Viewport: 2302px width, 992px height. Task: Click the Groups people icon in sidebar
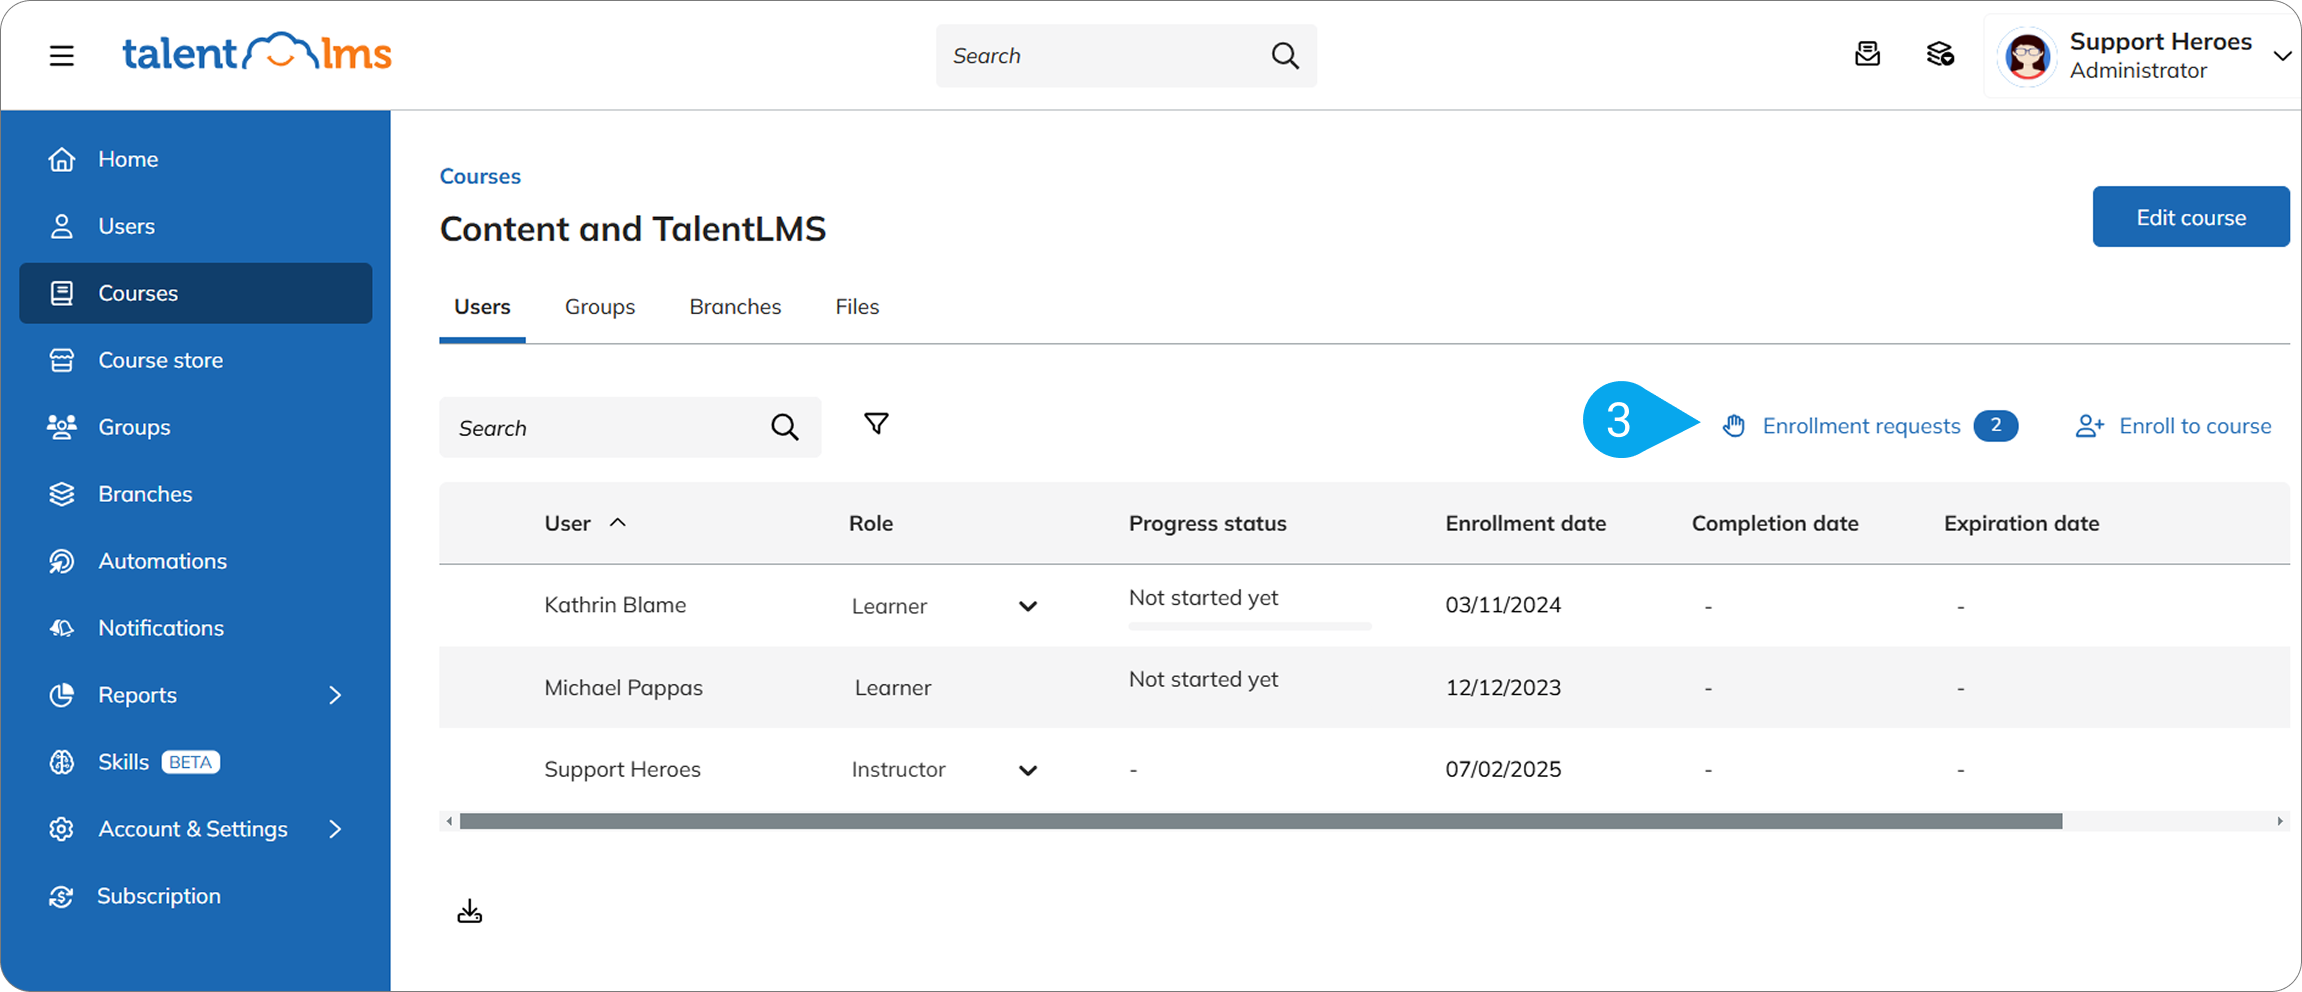tap(62, 427)
